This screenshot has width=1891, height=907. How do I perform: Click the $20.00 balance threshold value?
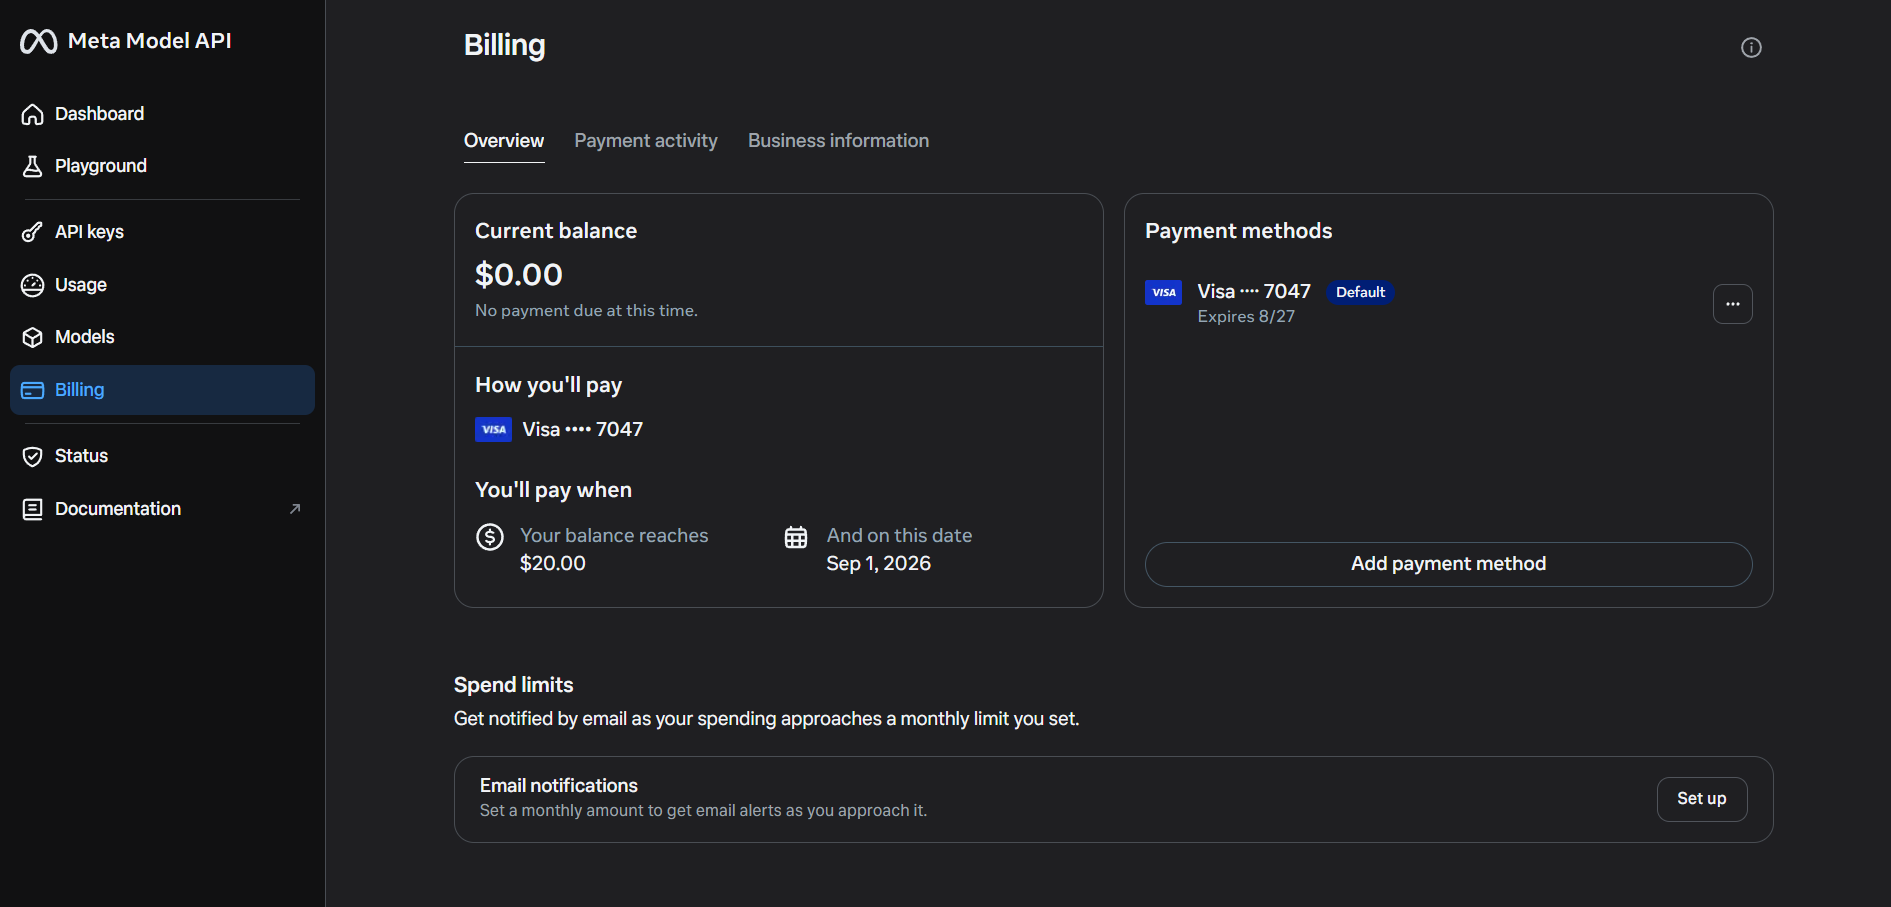coord(553,563)
